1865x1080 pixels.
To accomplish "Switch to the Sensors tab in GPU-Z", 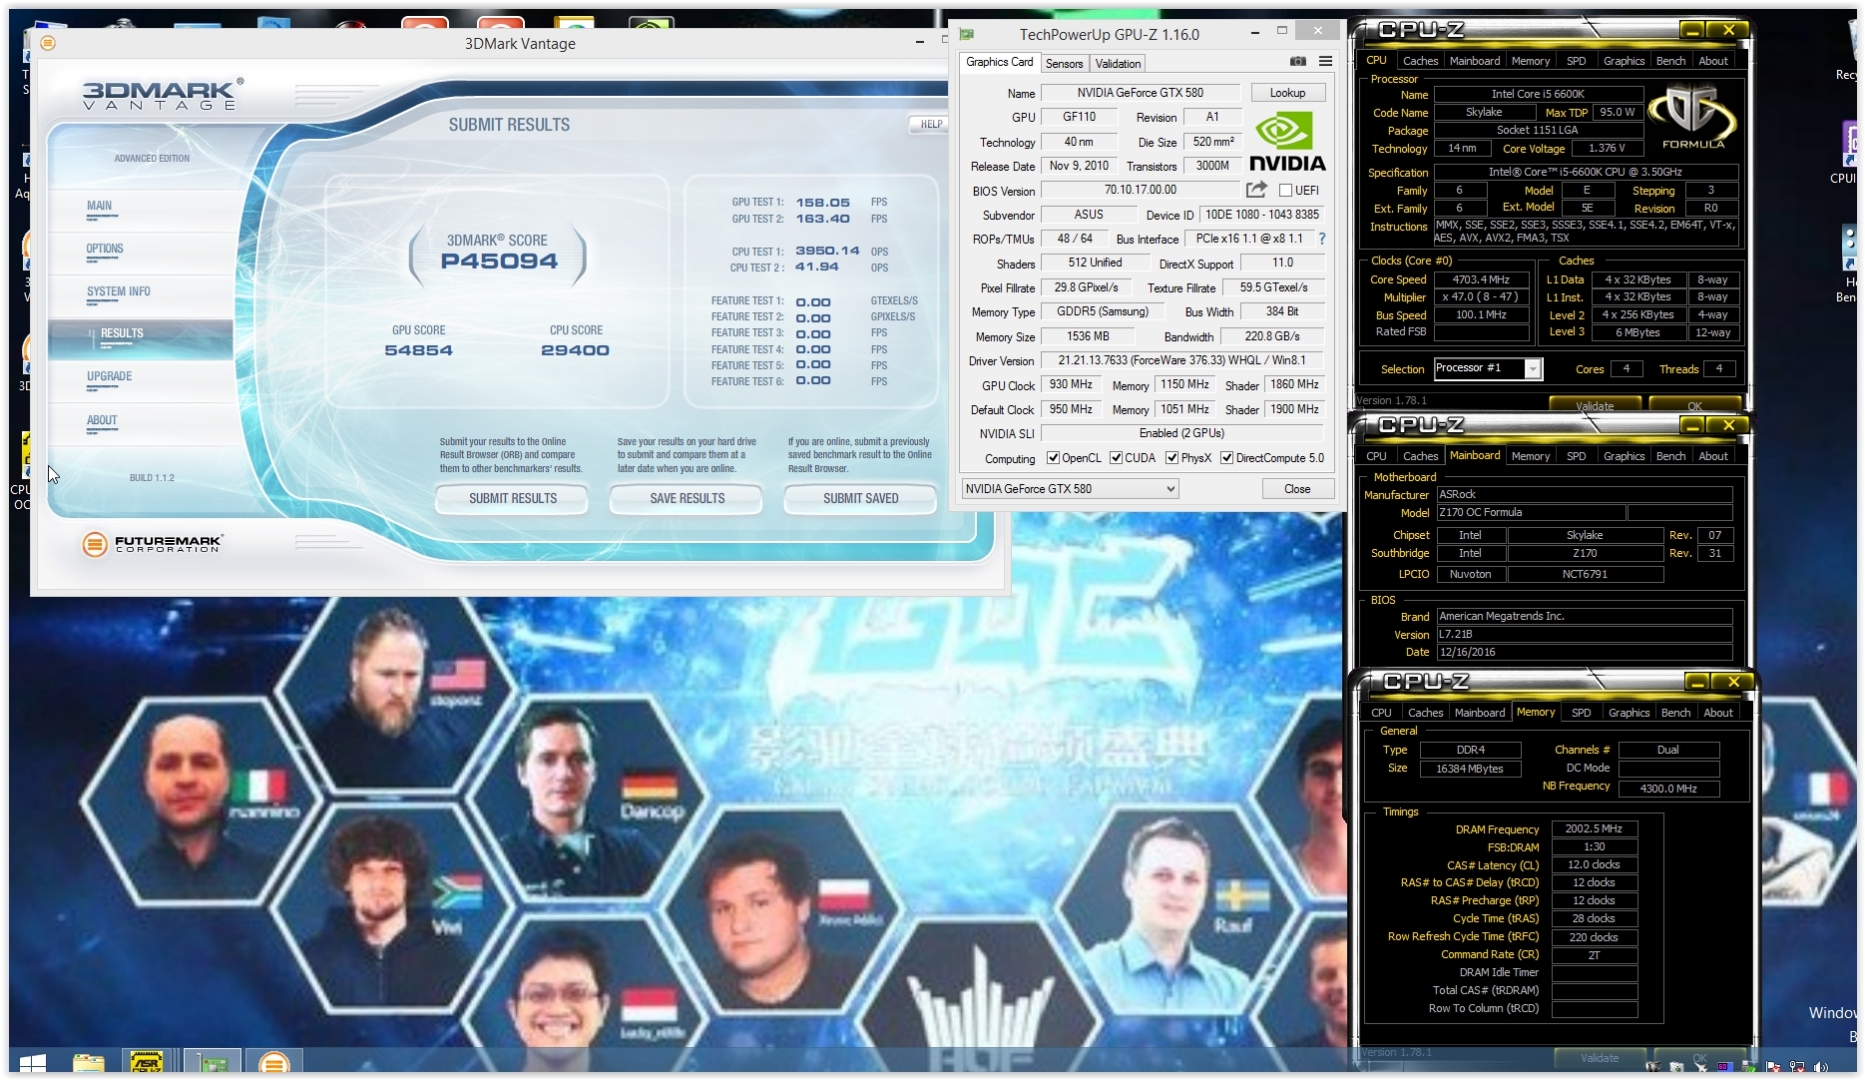I will [x=1064, y=63].
